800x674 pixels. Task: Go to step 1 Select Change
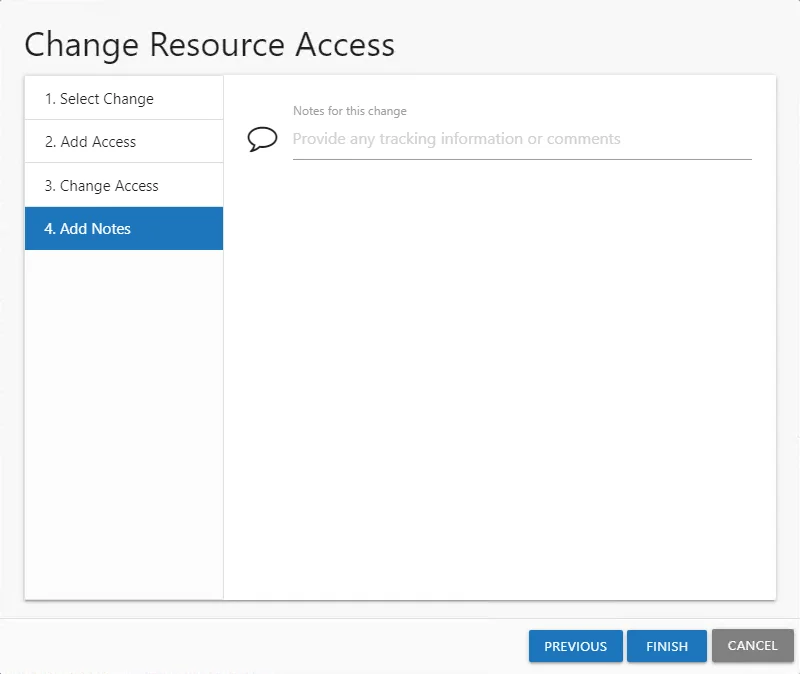point(124,98)
